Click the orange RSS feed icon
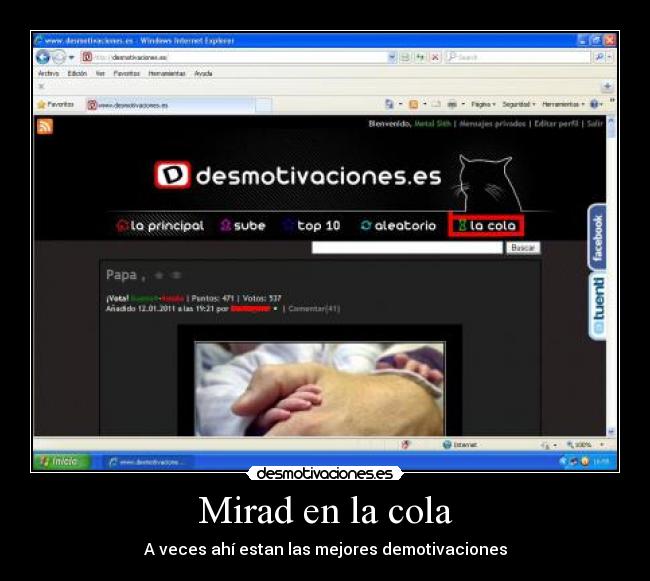The width and height of the screenshot is (650, 581). 45,126
